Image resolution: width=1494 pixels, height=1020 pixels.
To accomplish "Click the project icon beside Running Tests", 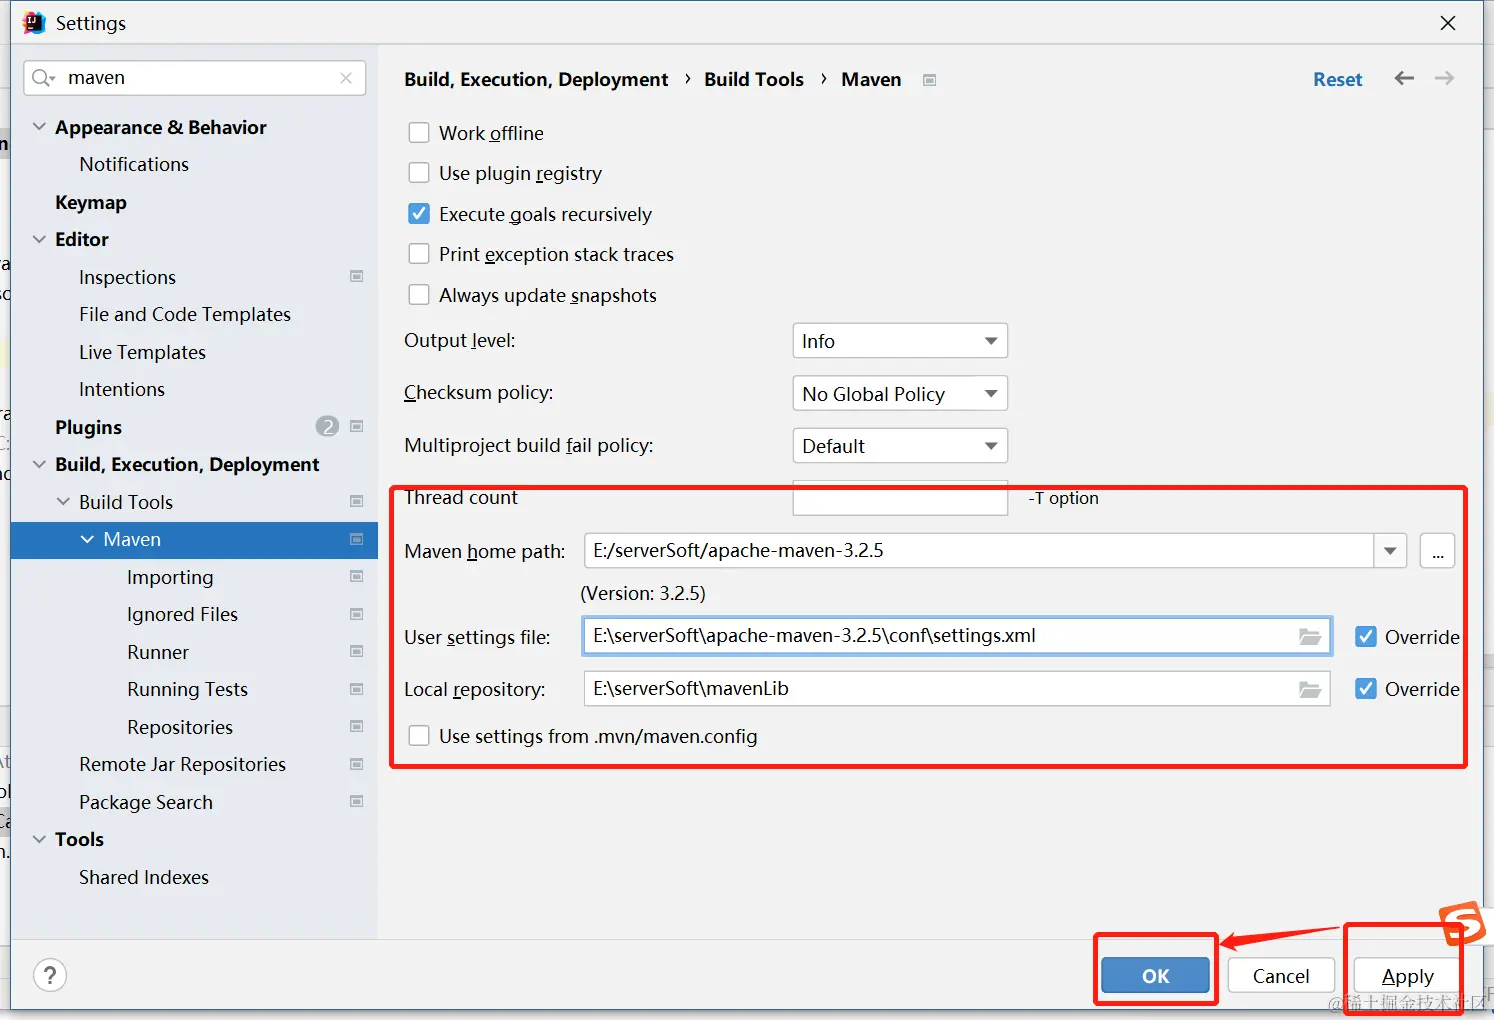I will (356, 689).
